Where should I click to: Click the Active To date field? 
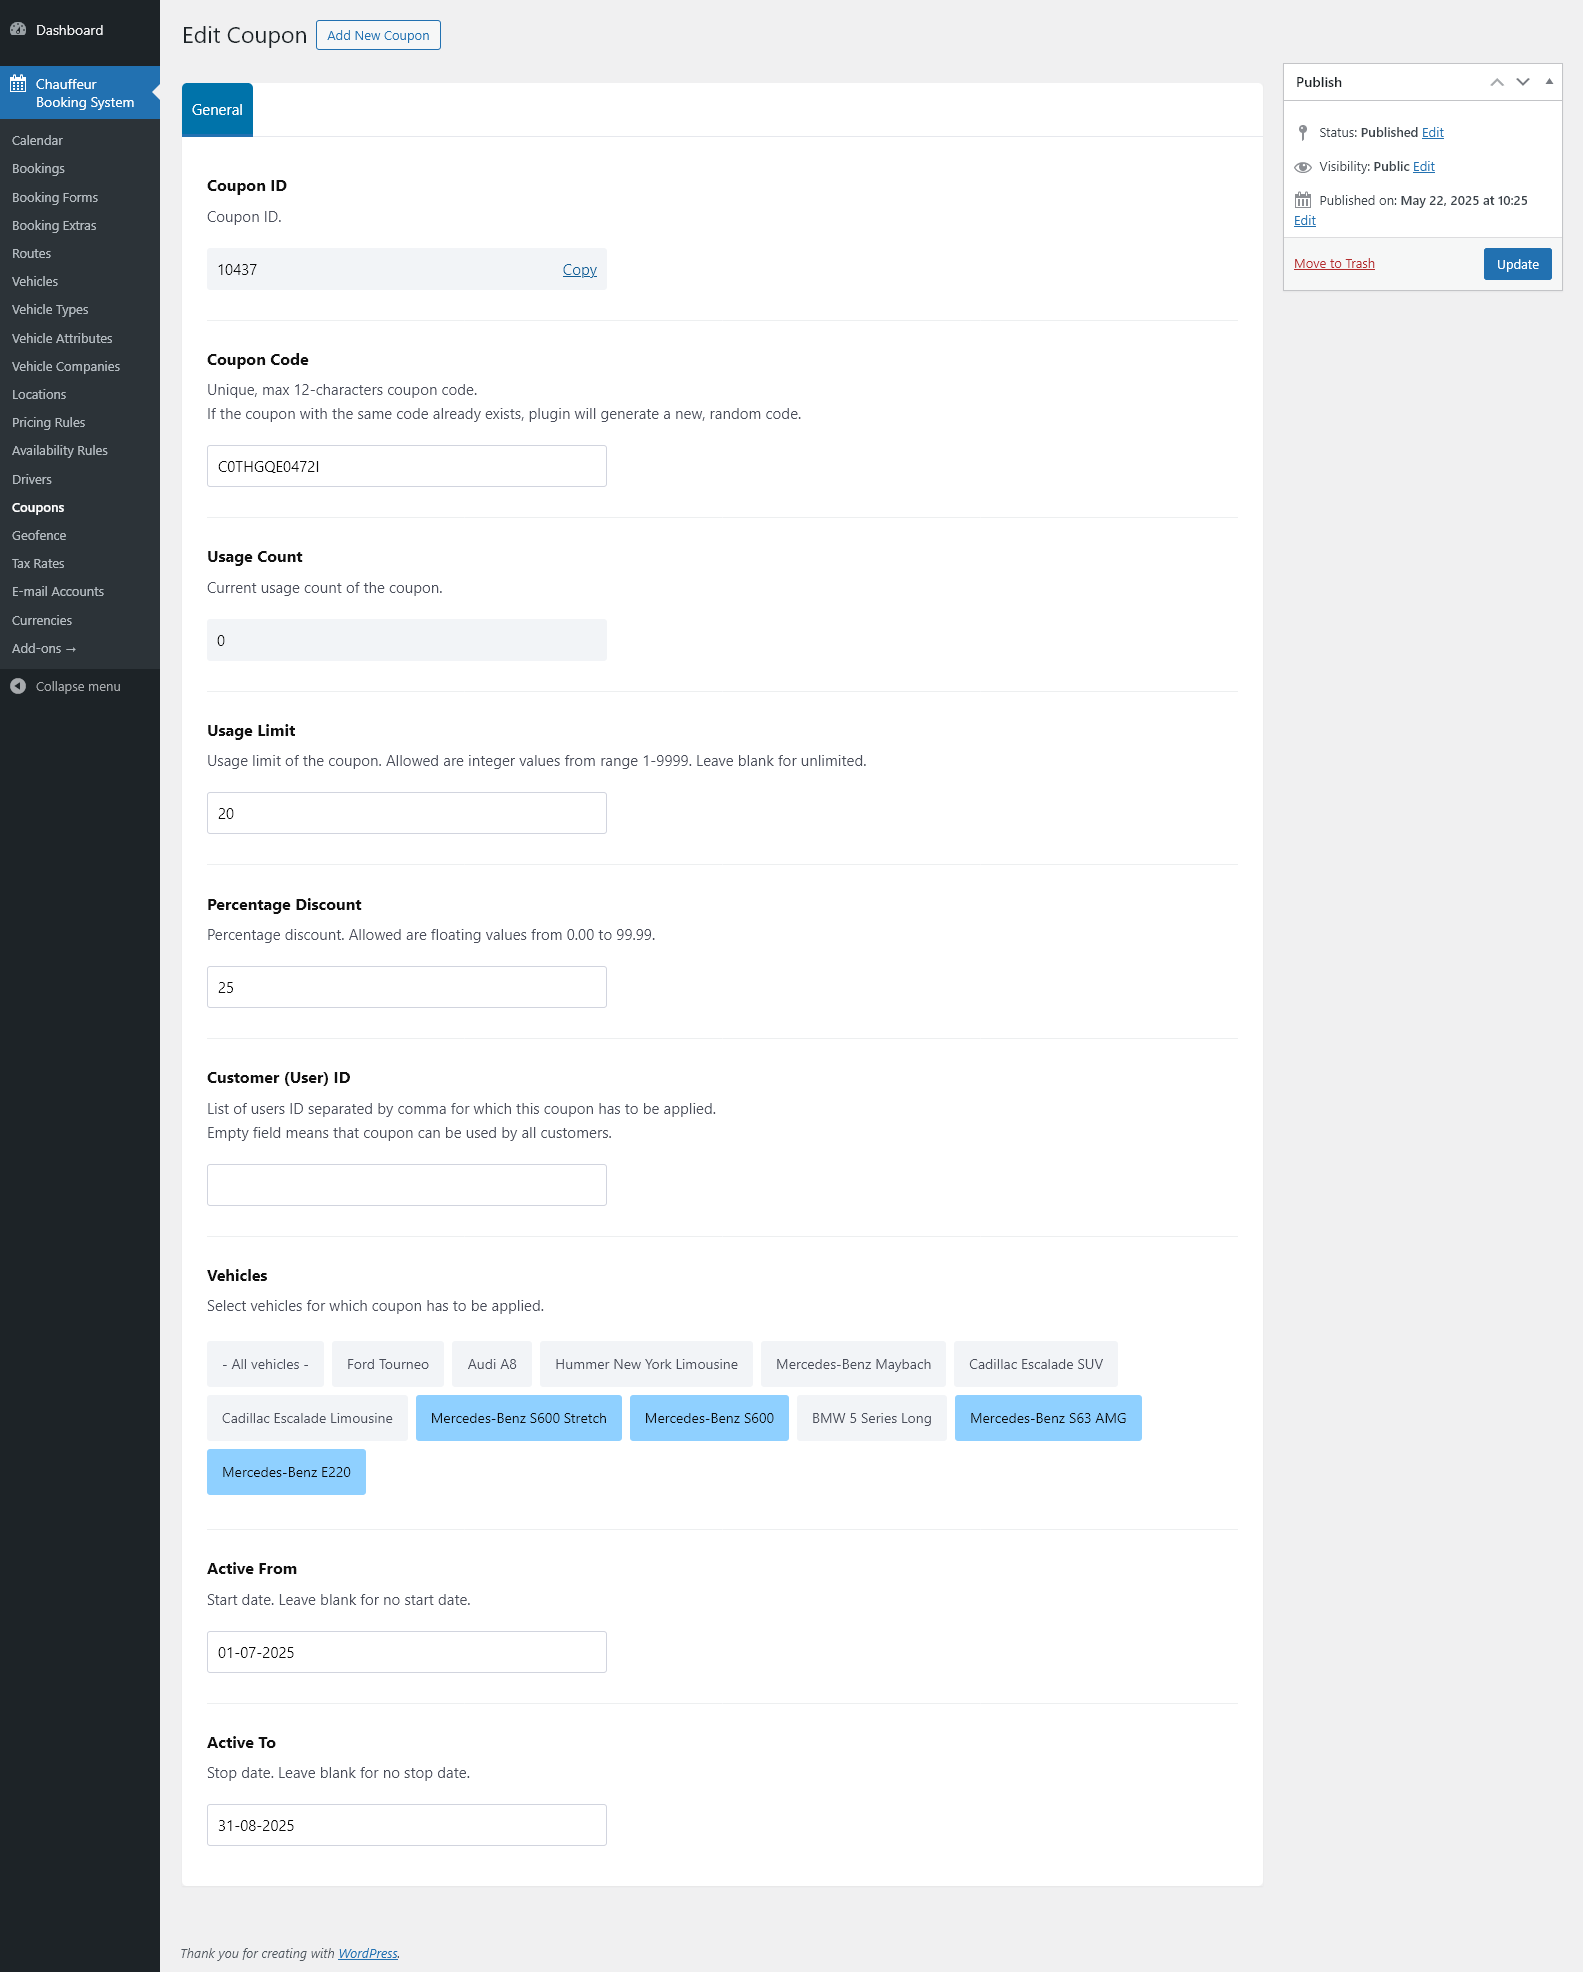407,1825
